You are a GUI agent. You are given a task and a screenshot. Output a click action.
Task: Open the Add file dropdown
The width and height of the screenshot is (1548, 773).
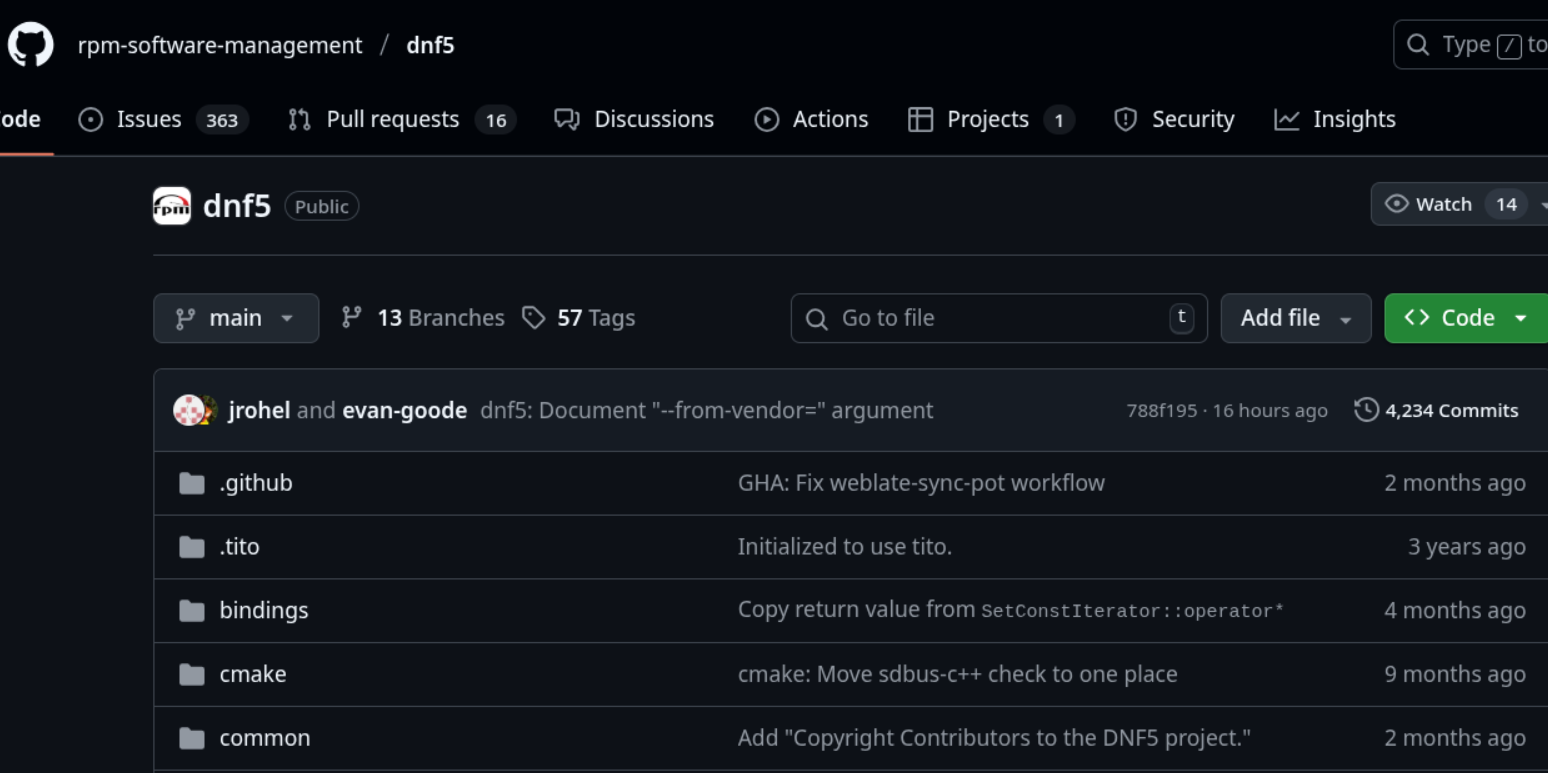1295,318
